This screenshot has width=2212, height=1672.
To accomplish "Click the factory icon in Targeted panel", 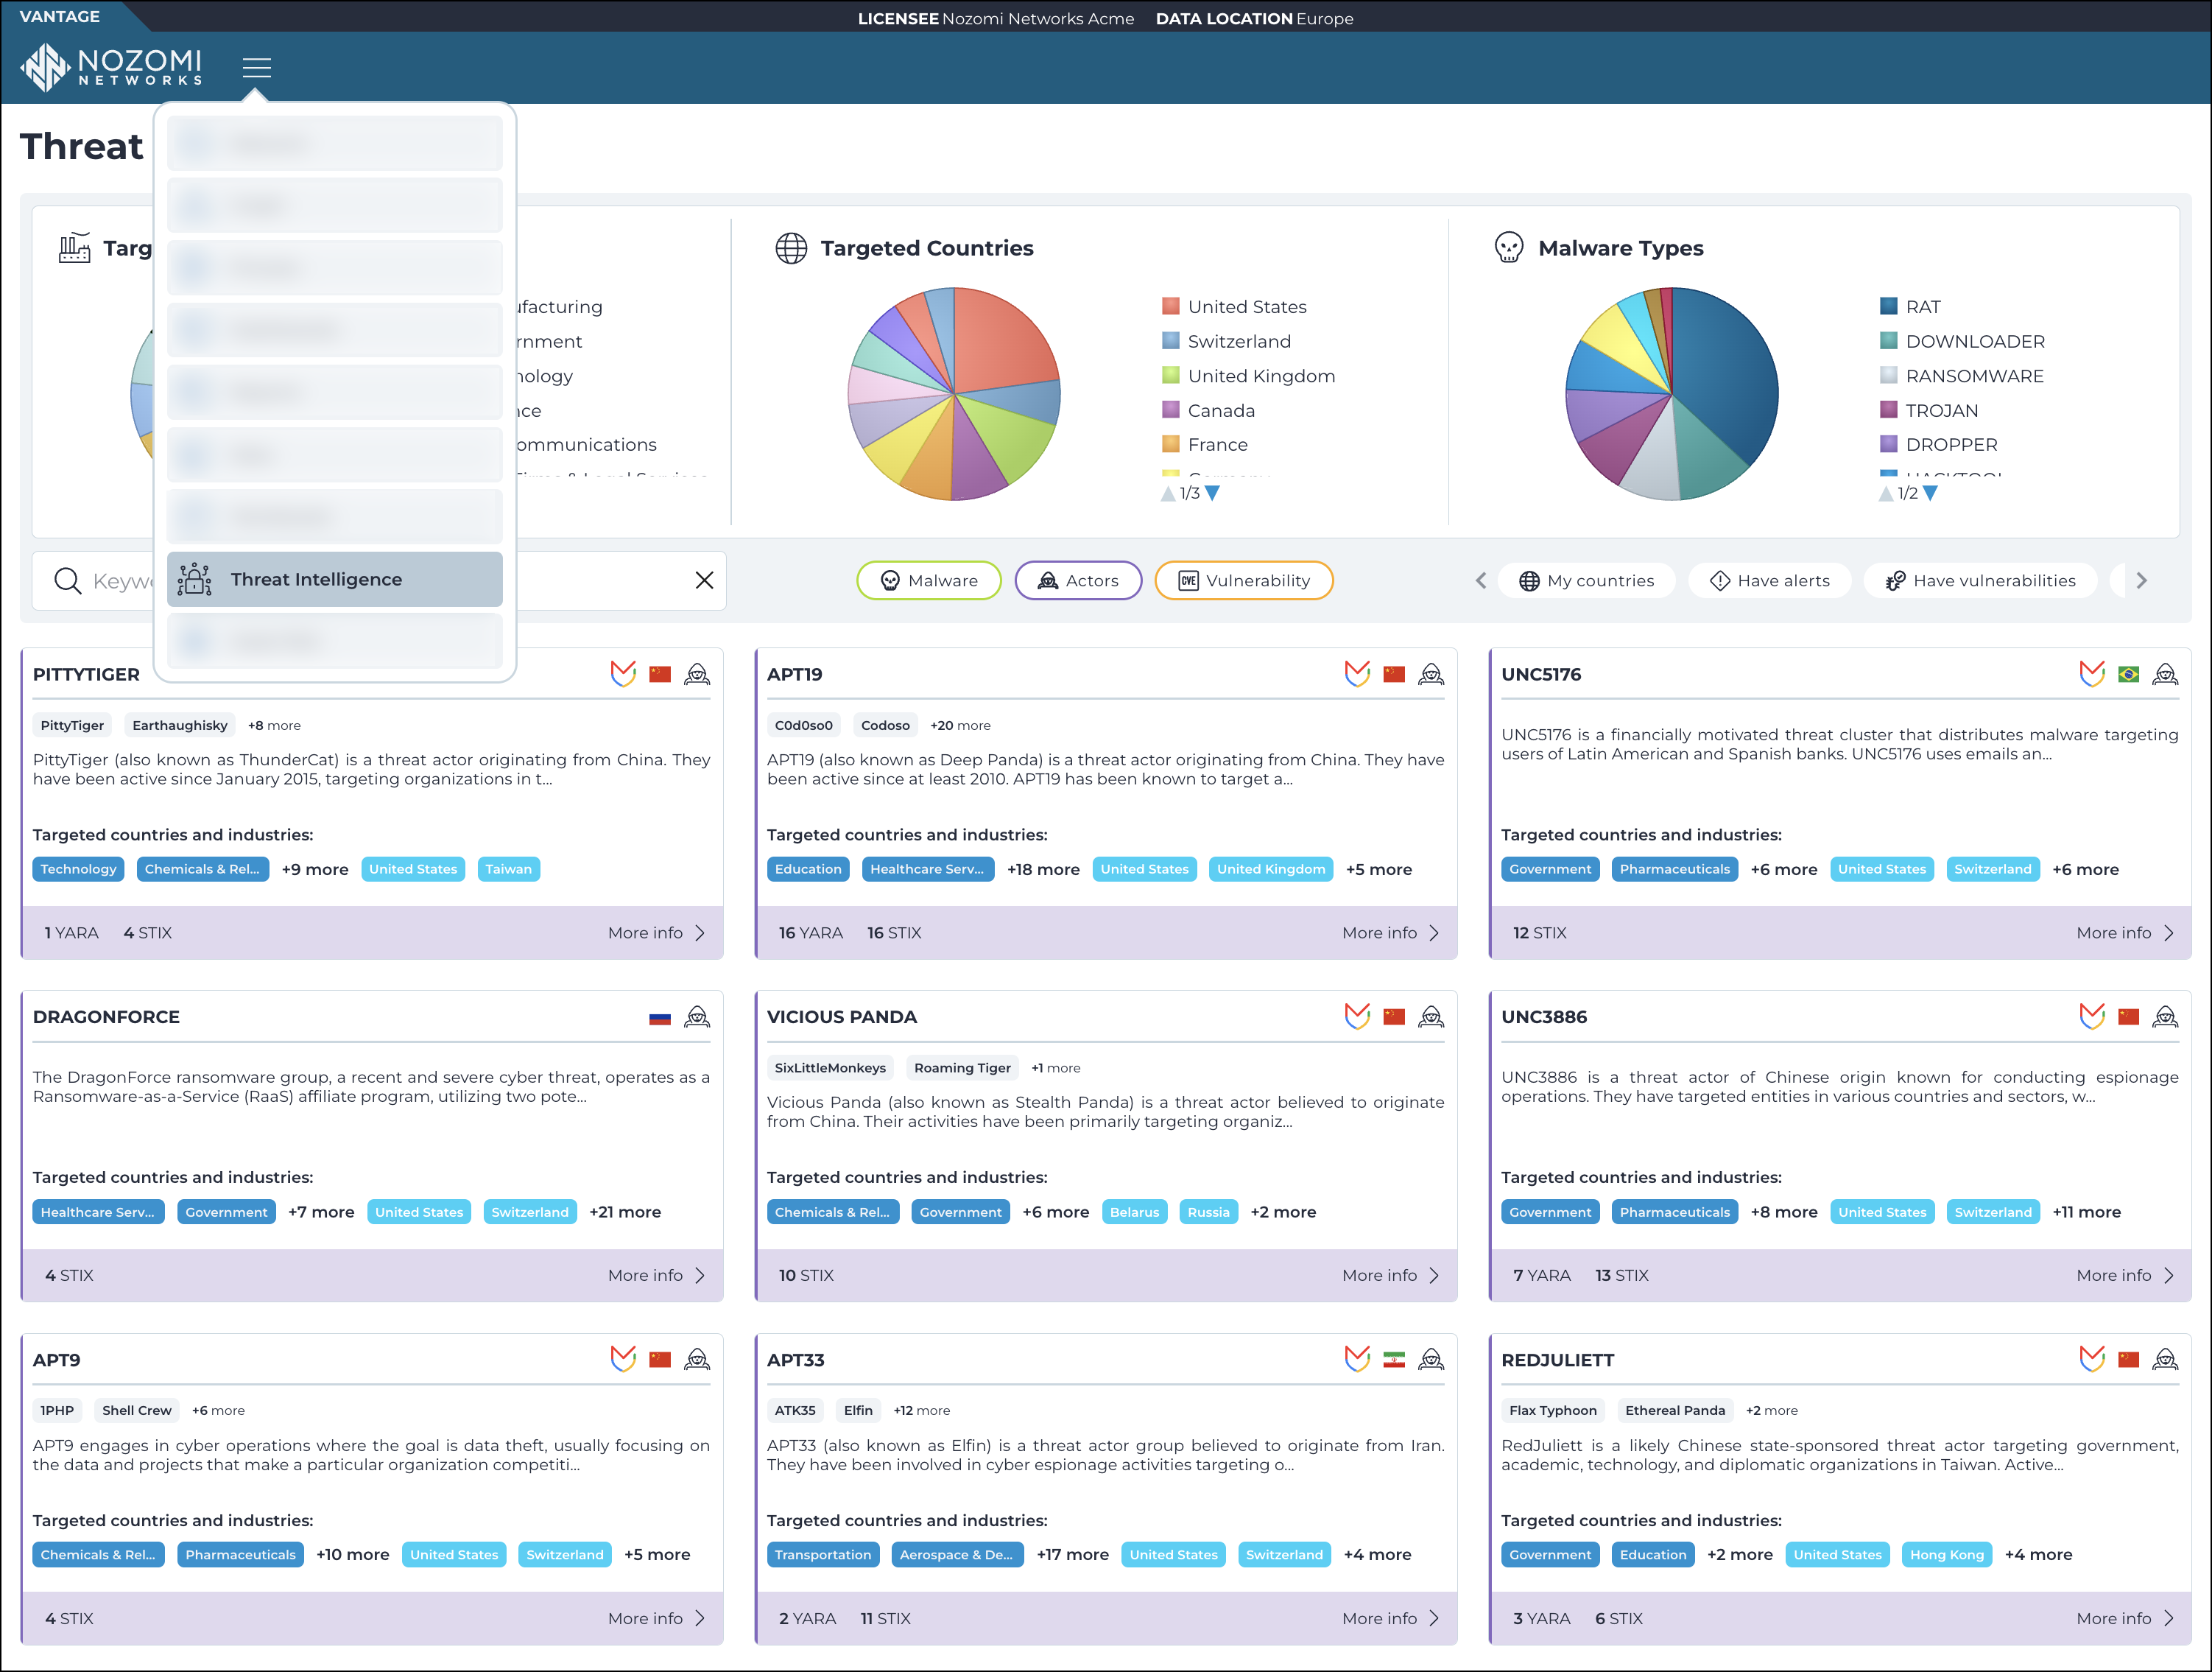I will pyautogui.click(x=74, y=247).
